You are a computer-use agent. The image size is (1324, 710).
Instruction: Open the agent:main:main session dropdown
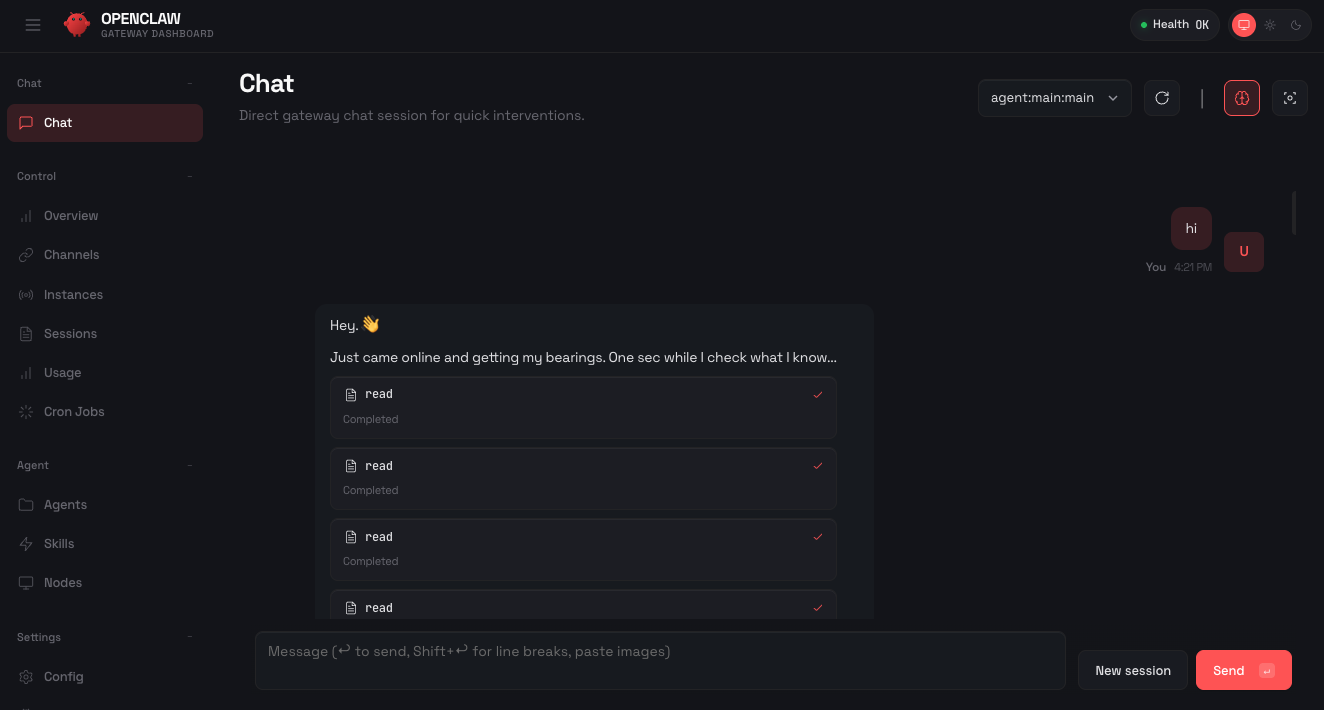1054,98
